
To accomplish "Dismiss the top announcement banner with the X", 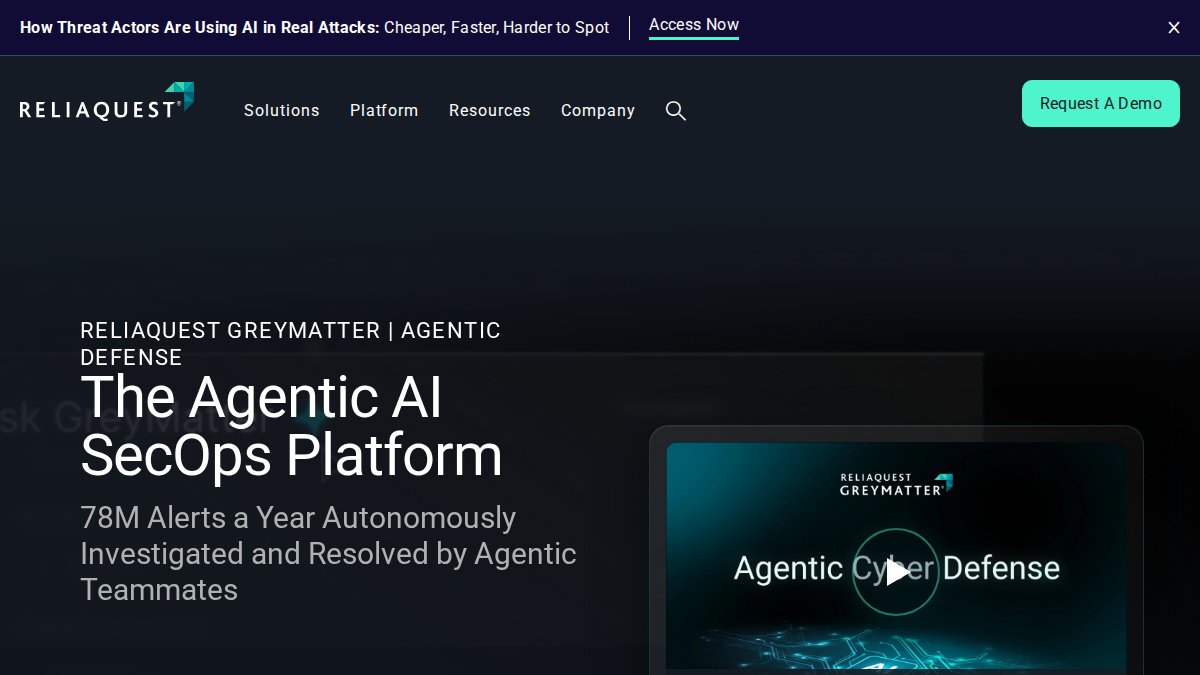I will (x=1174, y=28).
